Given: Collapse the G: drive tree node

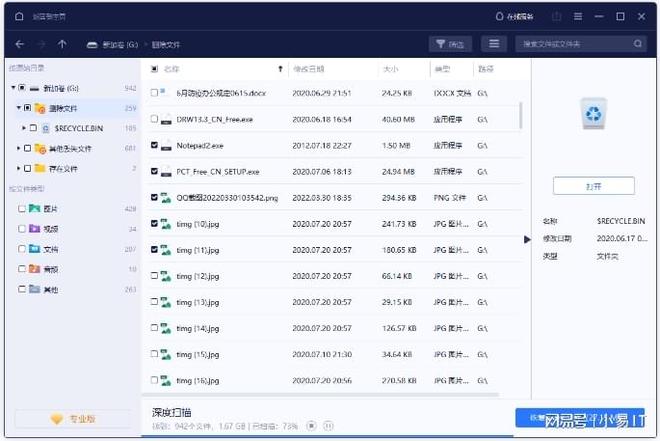Looking at the screenshot, I should point(13,88).
